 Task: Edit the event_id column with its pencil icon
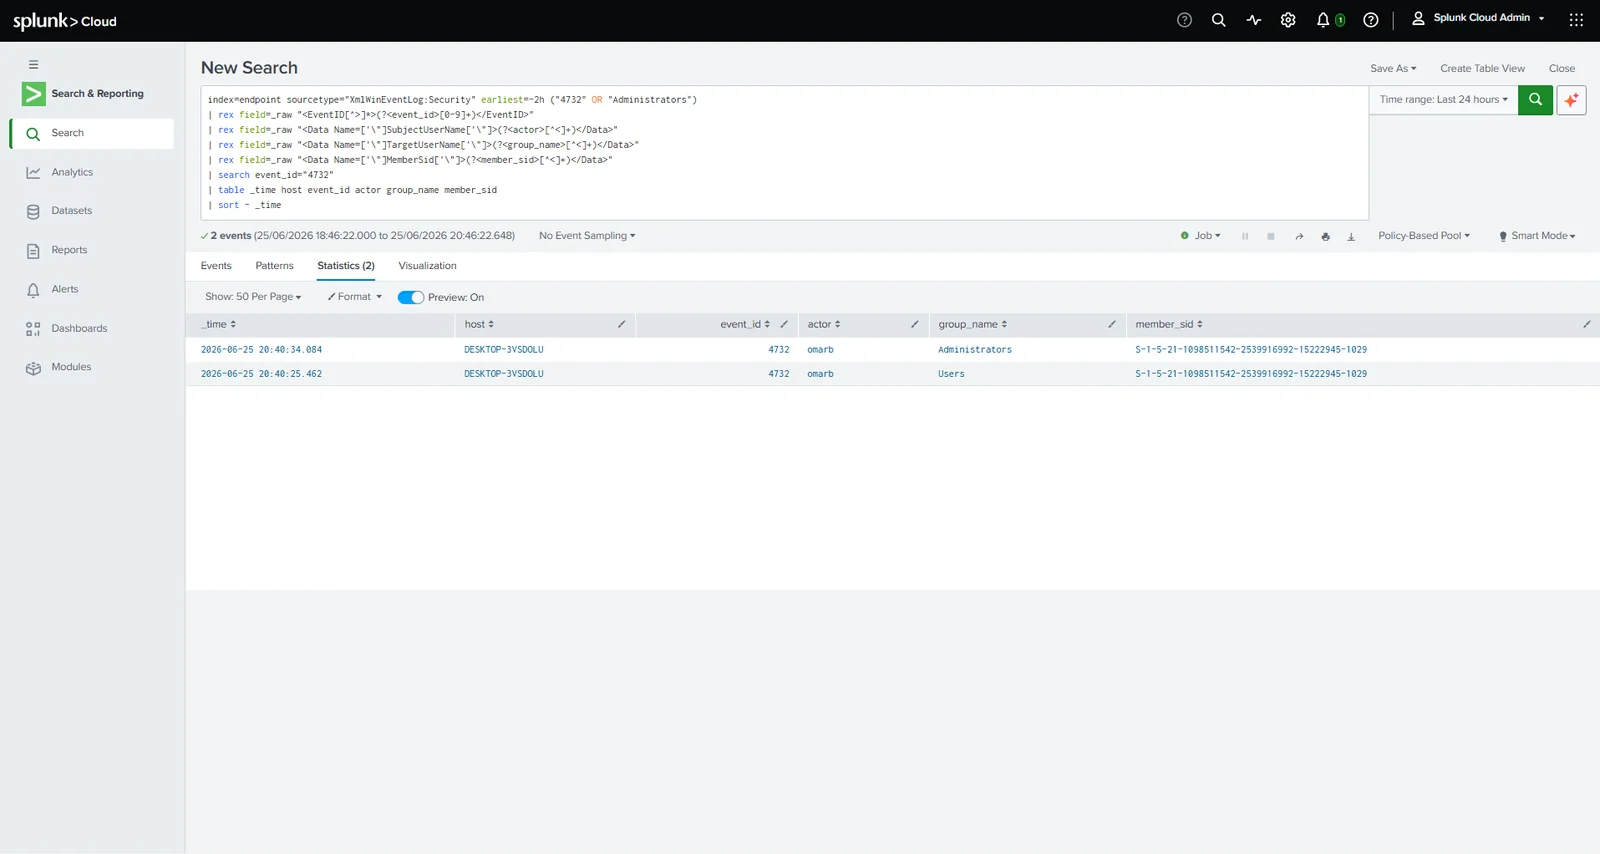coord(784,324)
